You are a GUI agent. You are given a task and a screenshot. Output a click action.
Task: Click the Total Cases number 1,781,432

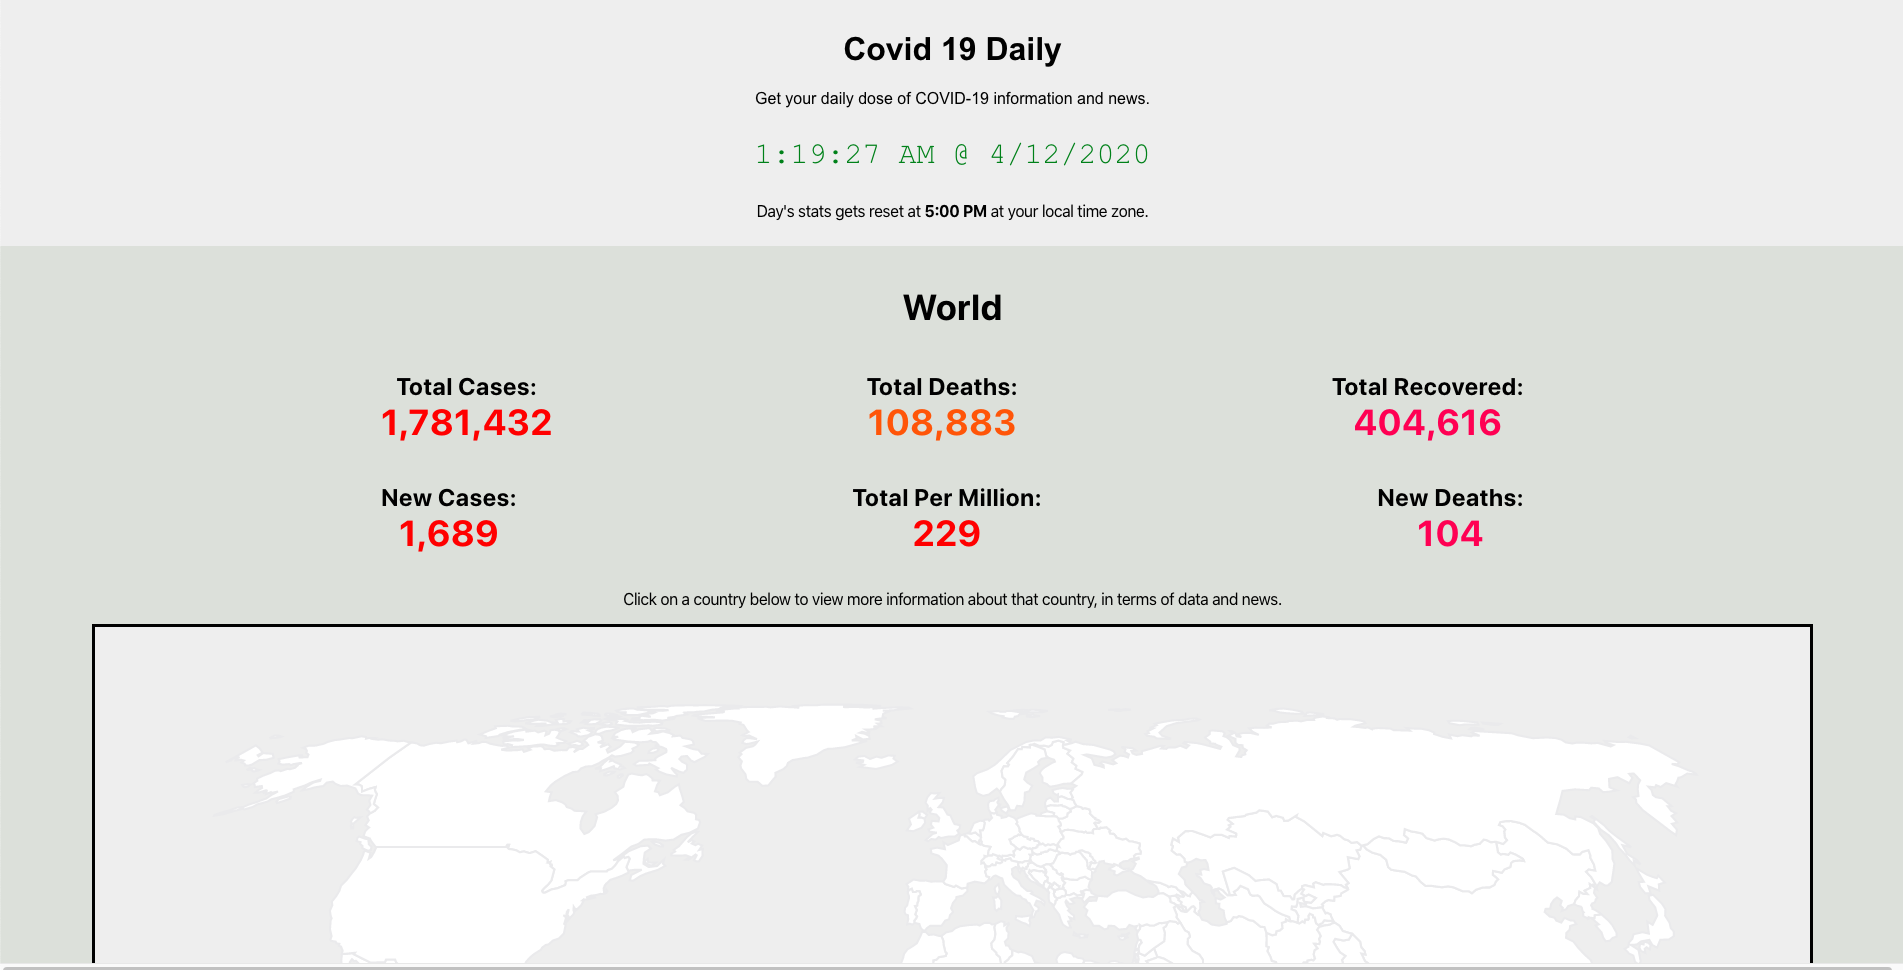pos(466,423)
